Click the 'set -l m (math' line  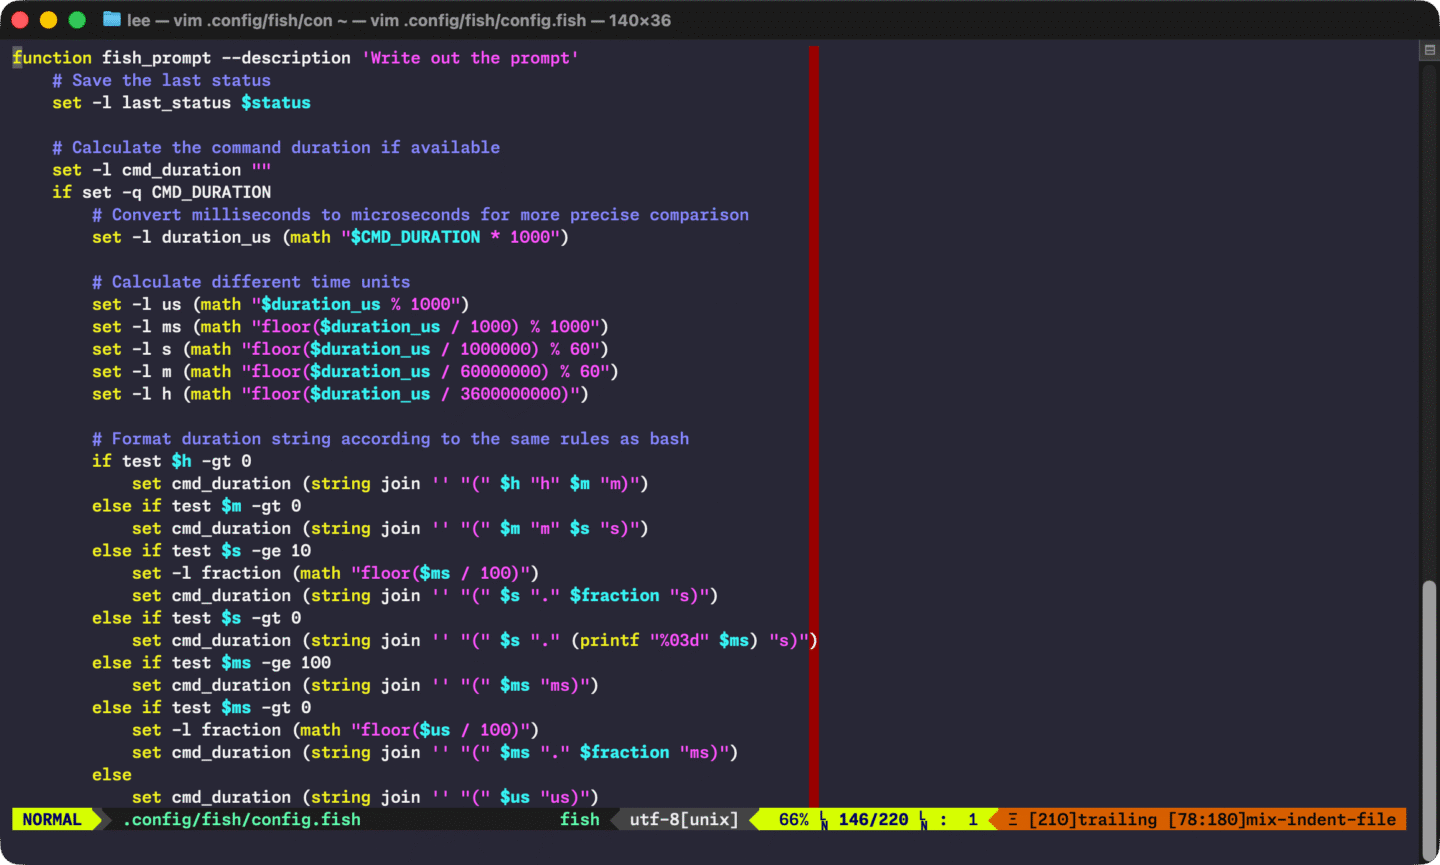pyautogui.click(x=355, y=371)
